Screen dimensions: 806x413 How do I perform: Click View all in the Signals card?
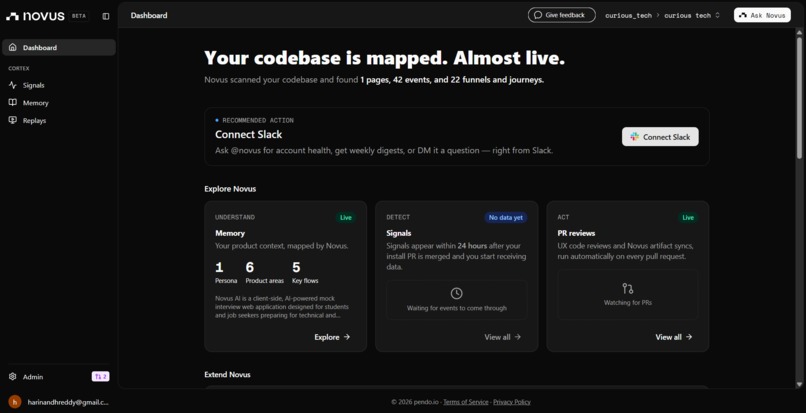pyautogui.click(x=503, y=337)
